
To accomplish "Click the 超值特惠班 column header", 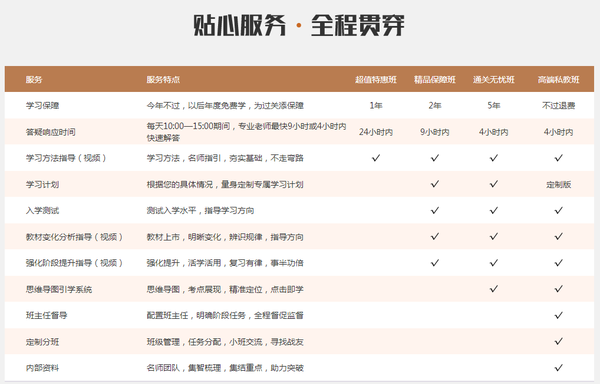I will tap(376, 80).
